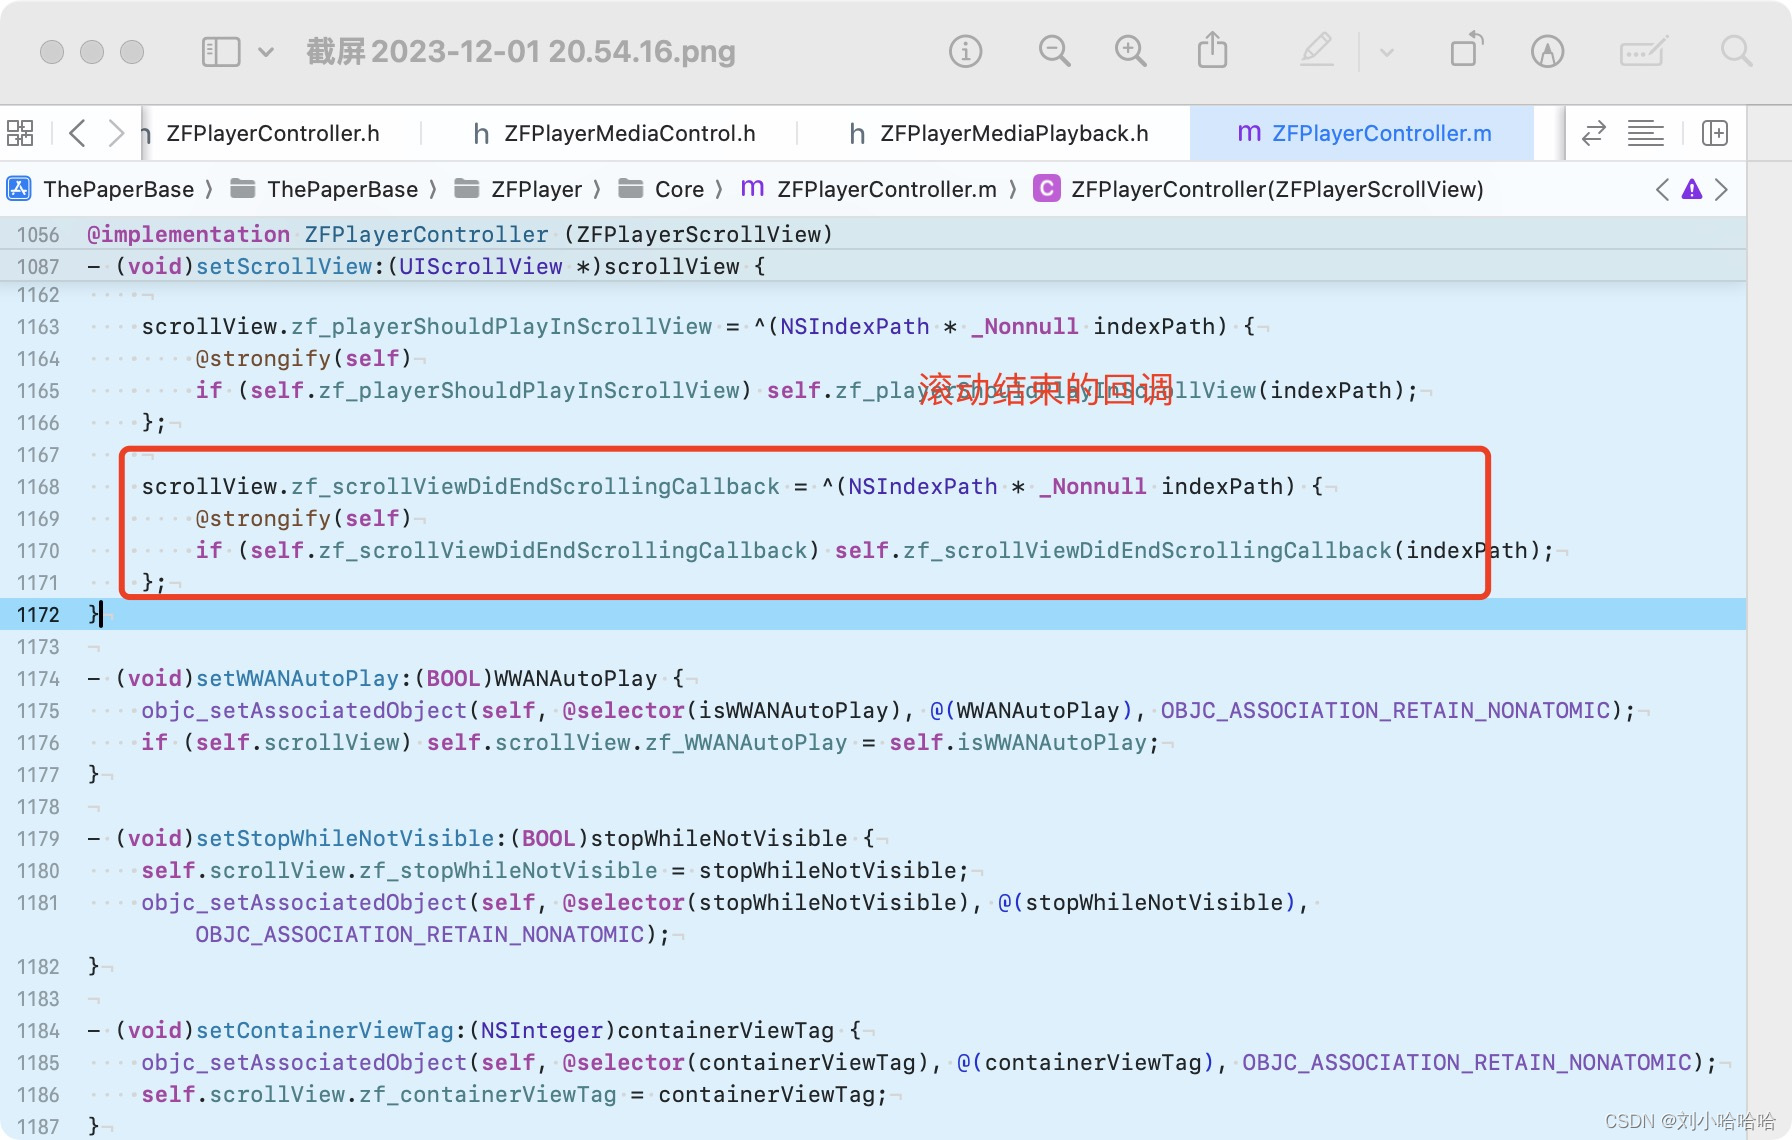Image resolution: width=1792 pixels, height=1140 pixels.
Task: Click ThePaperBase project in the jump bar
Action: point(120,189)
